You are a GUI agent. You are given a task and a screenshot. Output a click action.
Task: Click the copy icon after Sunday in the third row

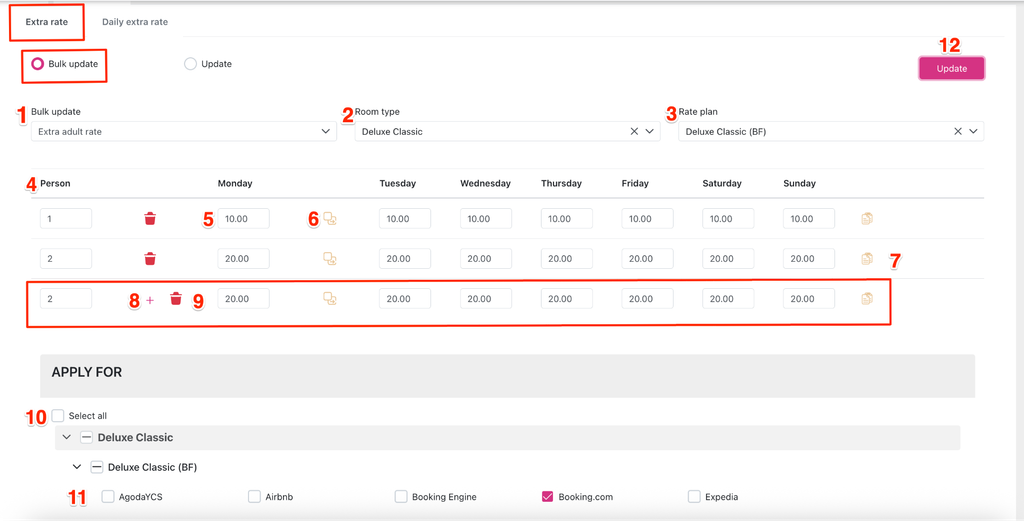[x=867, y=299]
